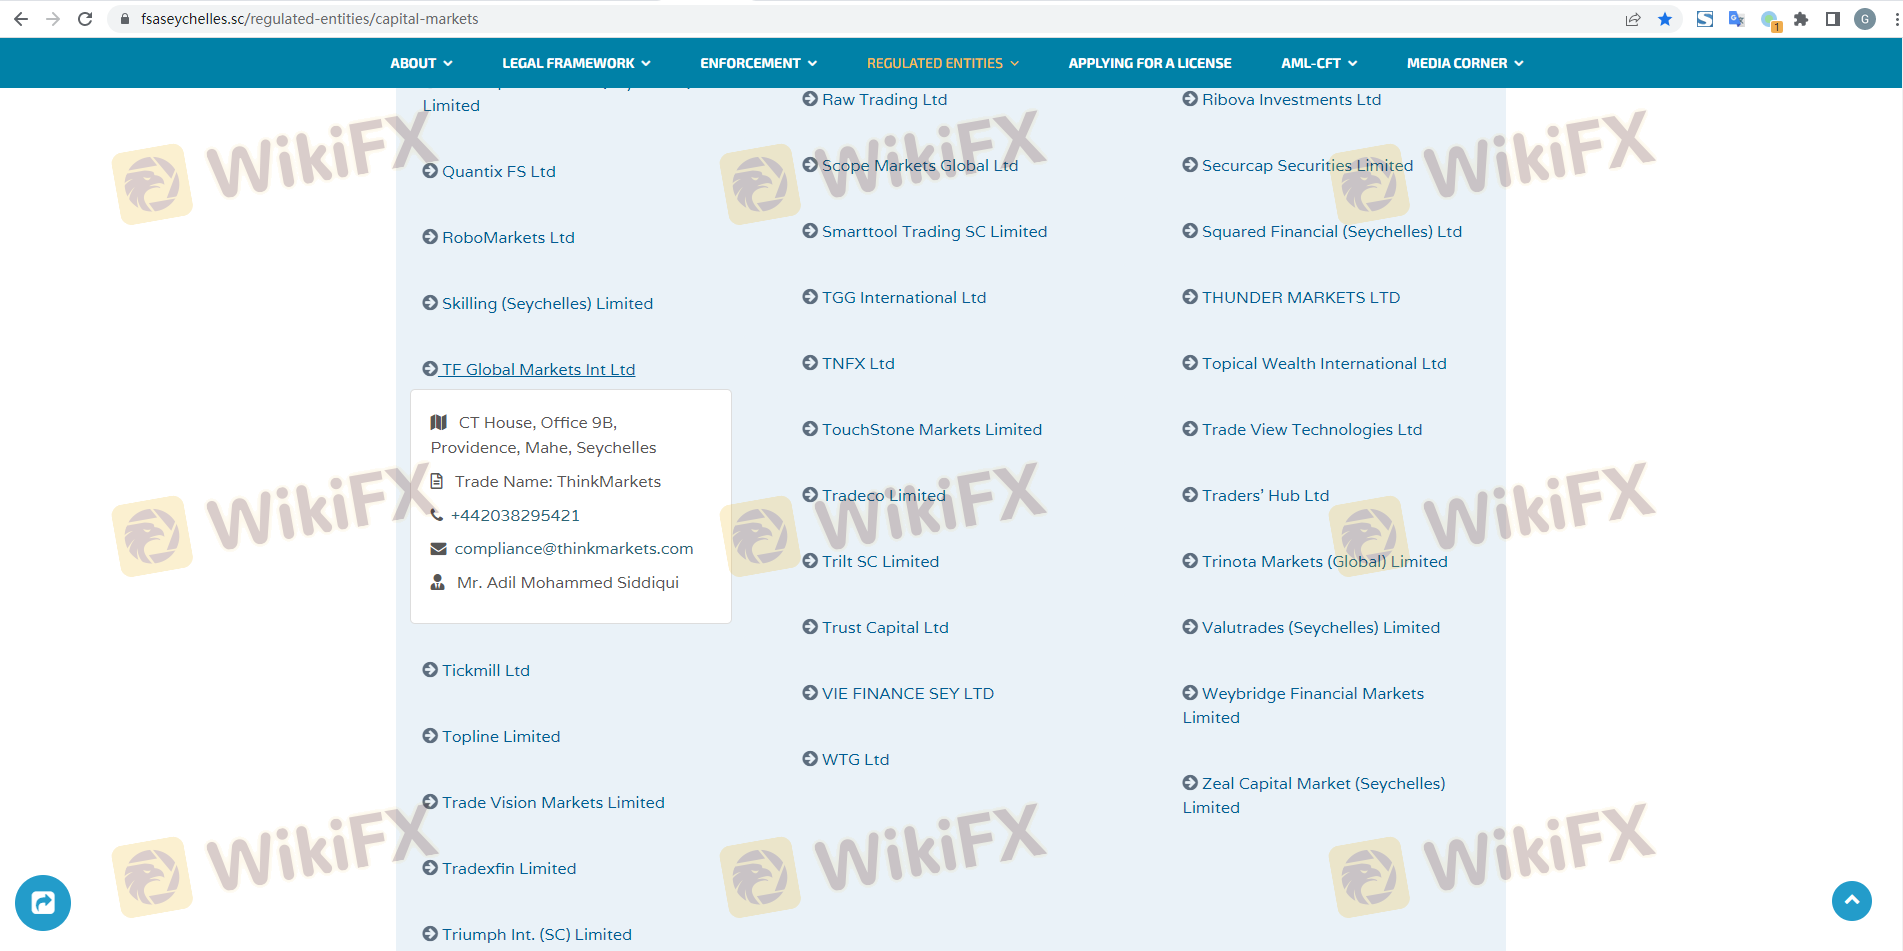Screen dimensions: 1903x951
Task: Bookmark this page with star icon
Action: point(1665,19)
